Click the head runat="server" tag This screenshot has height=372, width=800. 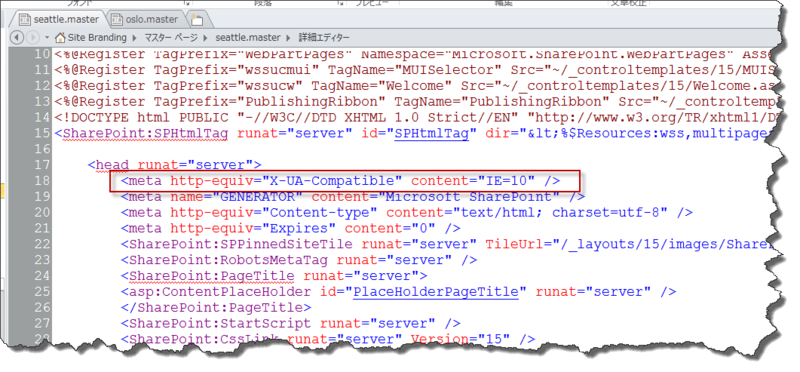coord(174,165)
